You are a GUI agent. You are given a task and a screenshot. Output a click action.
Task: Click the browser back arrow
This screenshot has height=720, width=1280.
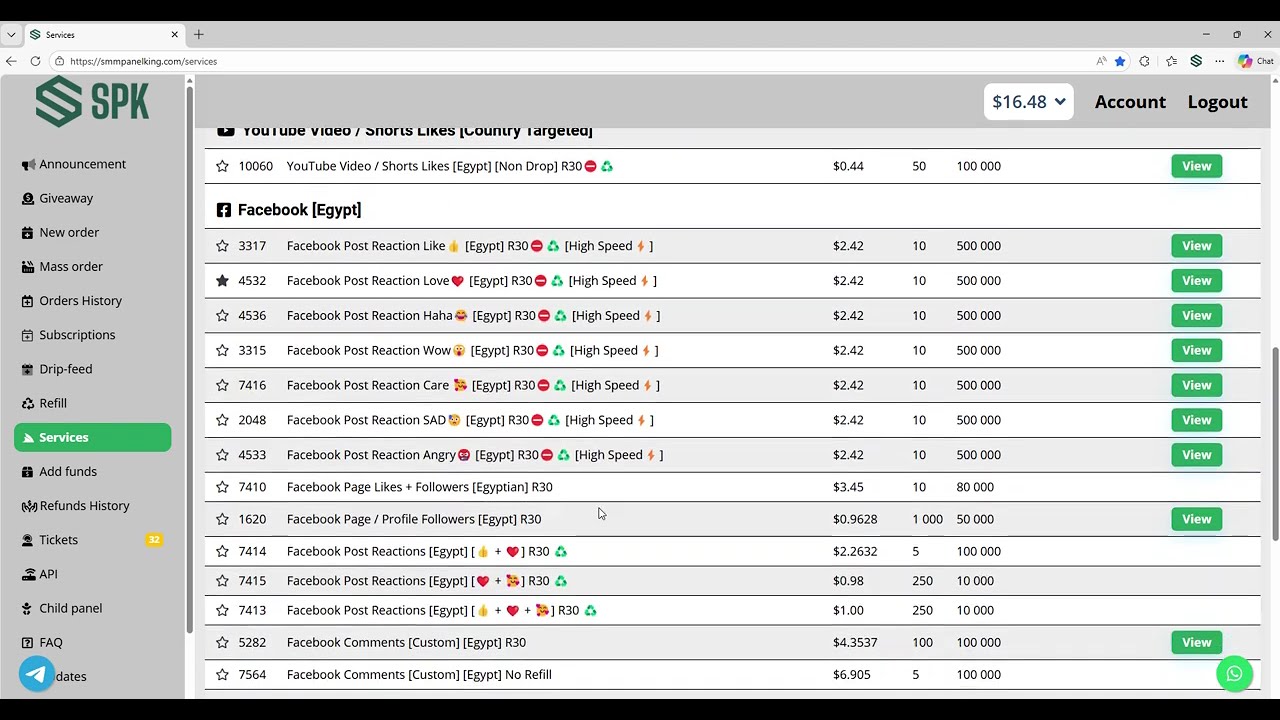(11, 61)
